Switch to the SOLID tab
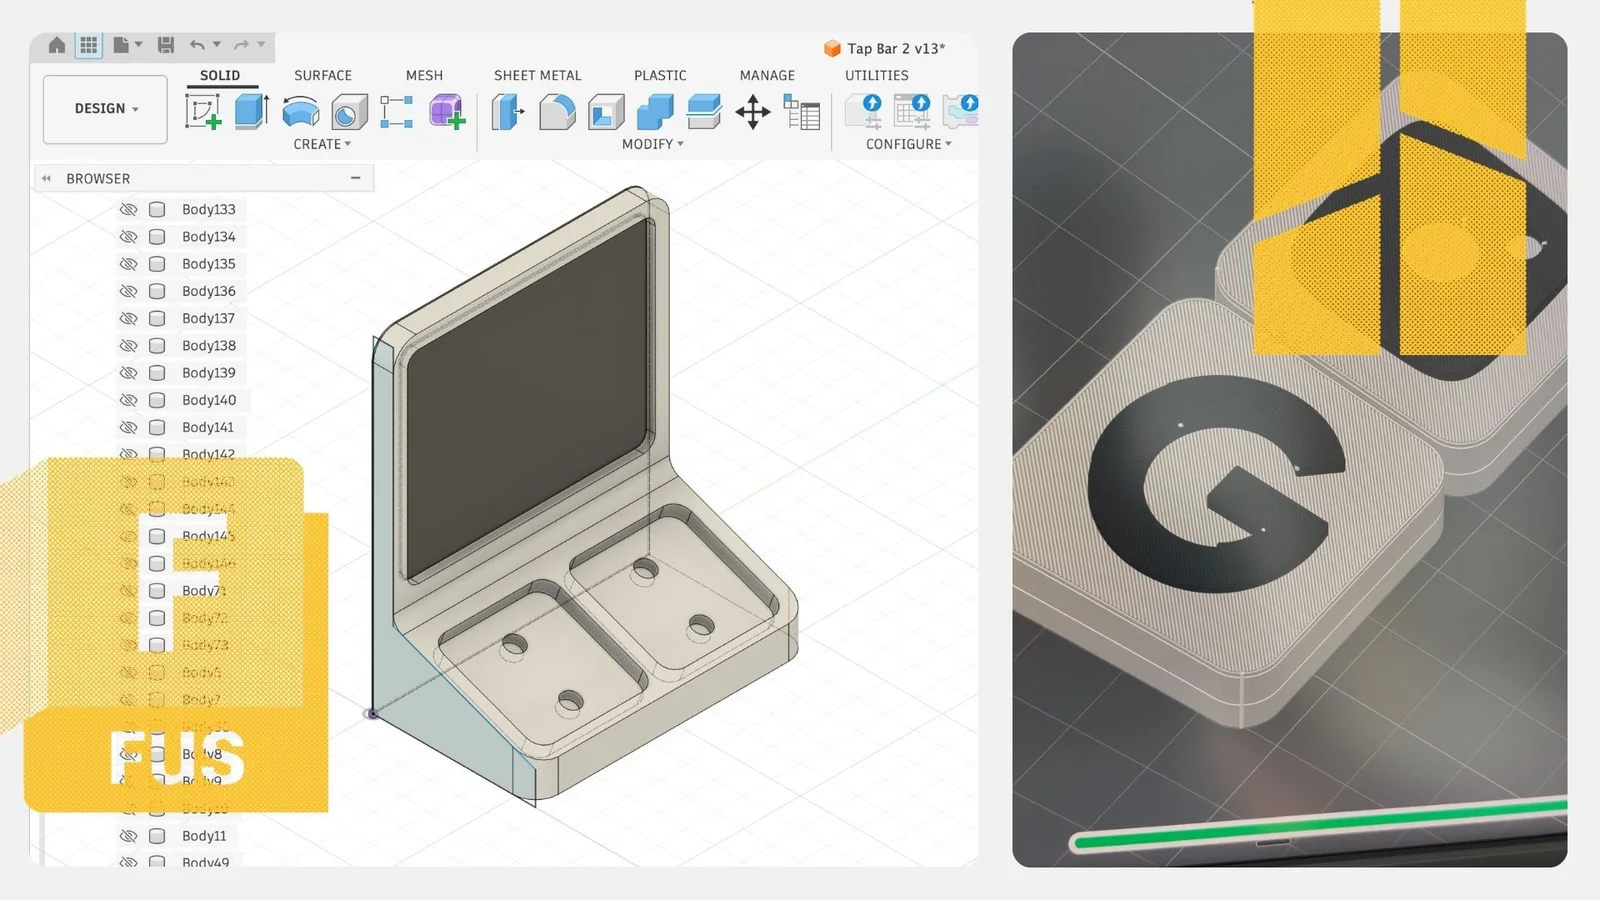Viewport: 1600px width, 900px height. click(220, 75)
